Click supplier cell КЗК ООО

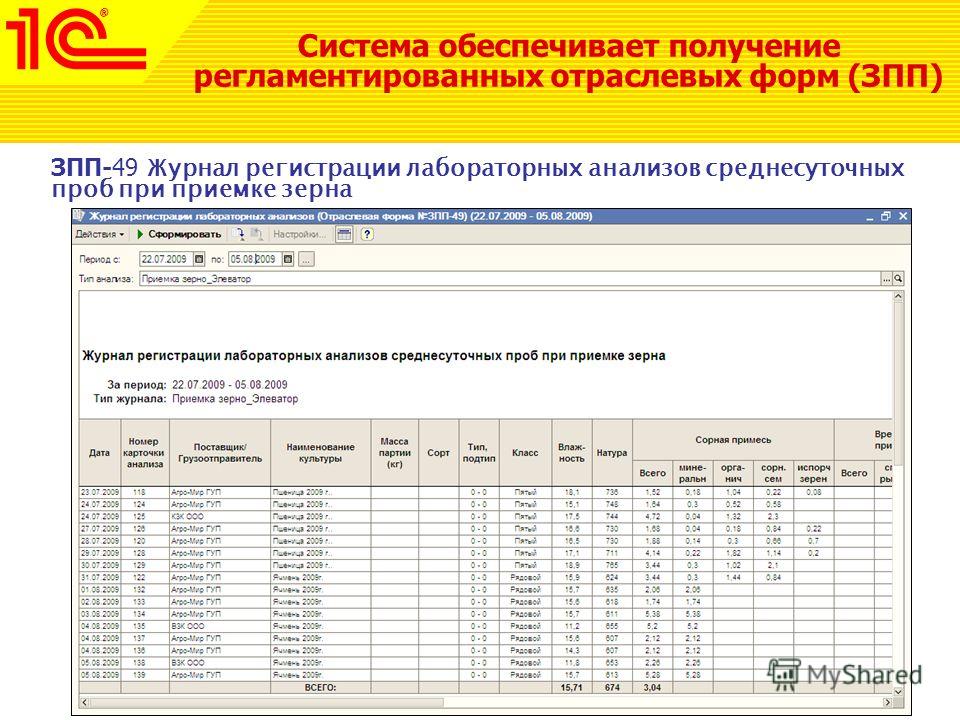tap(220, 517)
